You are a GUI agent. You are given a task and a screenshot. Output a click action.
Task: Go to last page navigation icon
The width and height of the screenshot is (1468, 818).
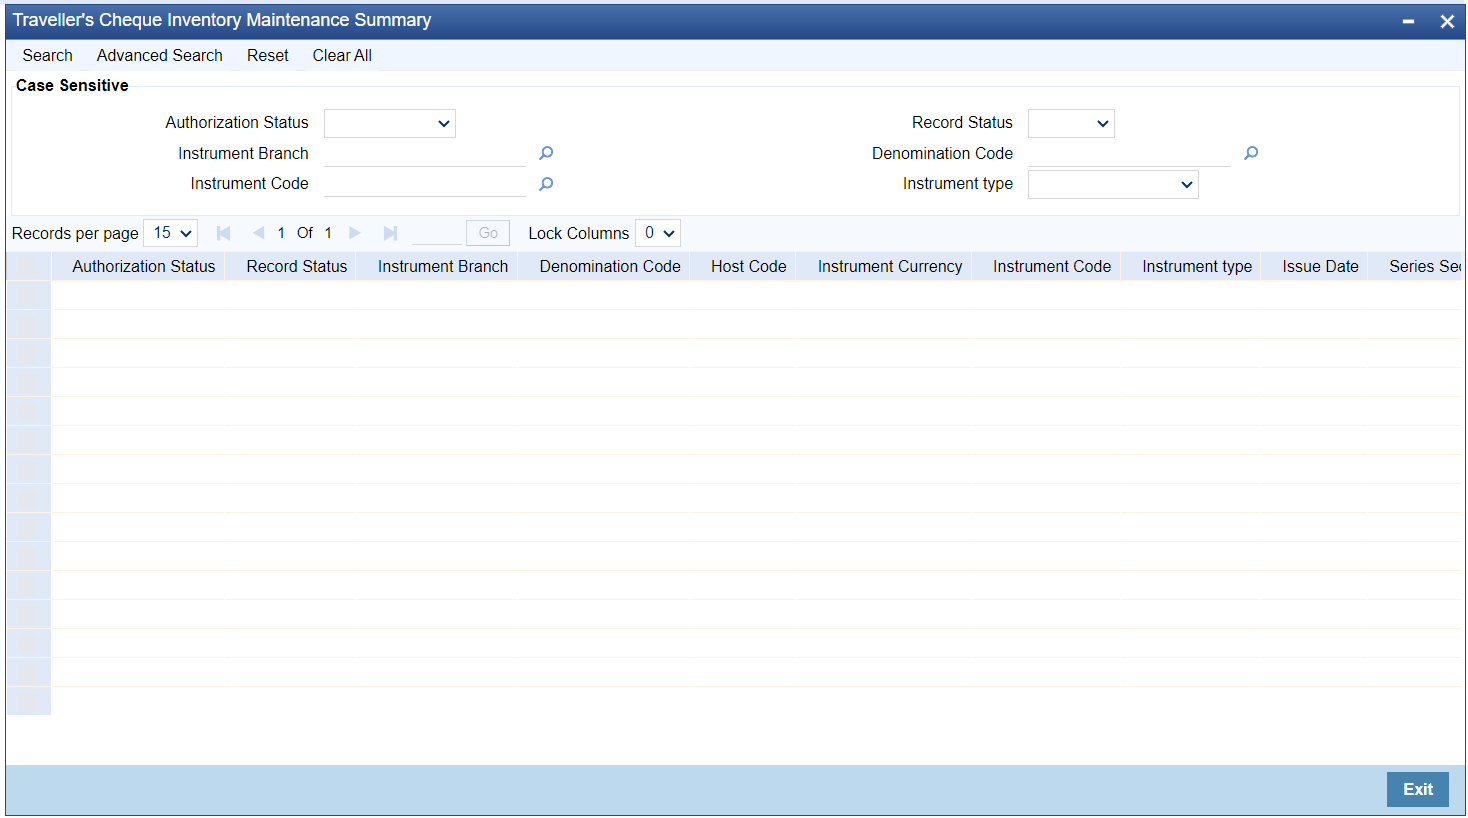tap(390, 233)
